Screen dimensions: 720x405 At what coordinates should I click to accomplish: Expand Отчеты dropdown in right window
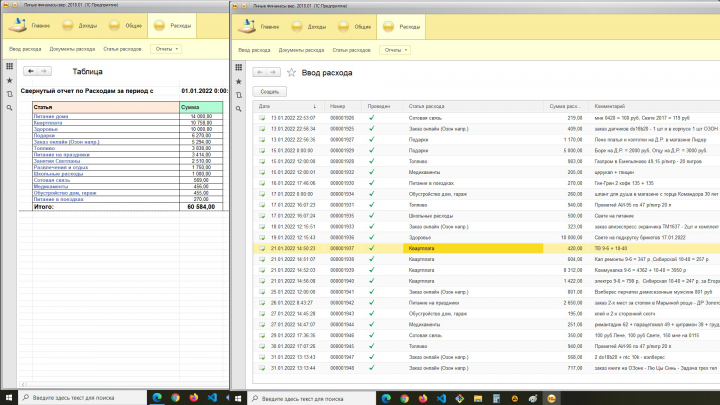(395, 48)
